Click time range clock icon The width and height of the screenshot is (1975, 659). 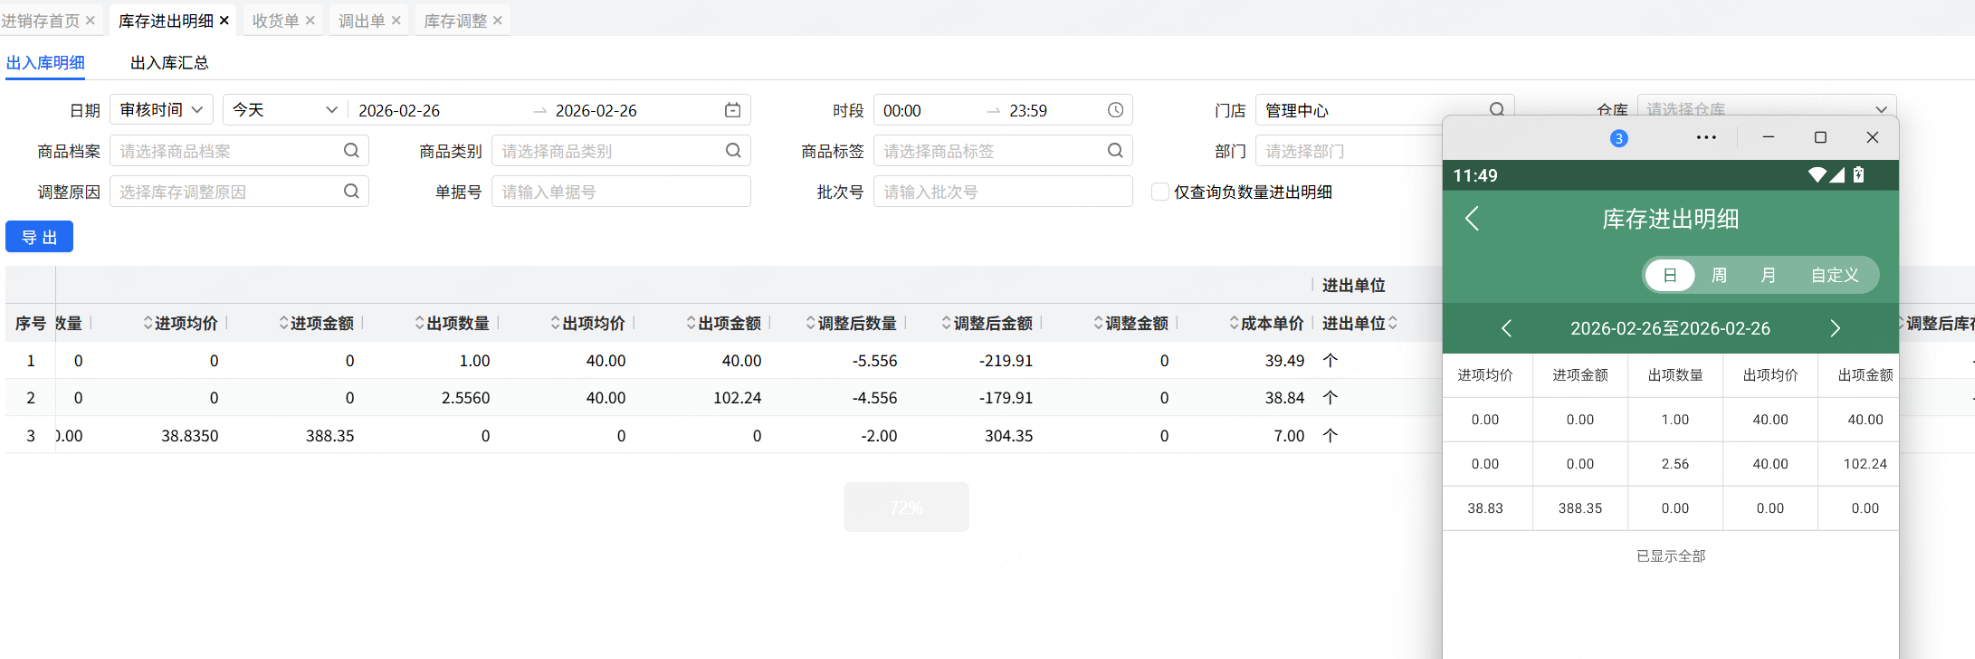coord(1115,110)
